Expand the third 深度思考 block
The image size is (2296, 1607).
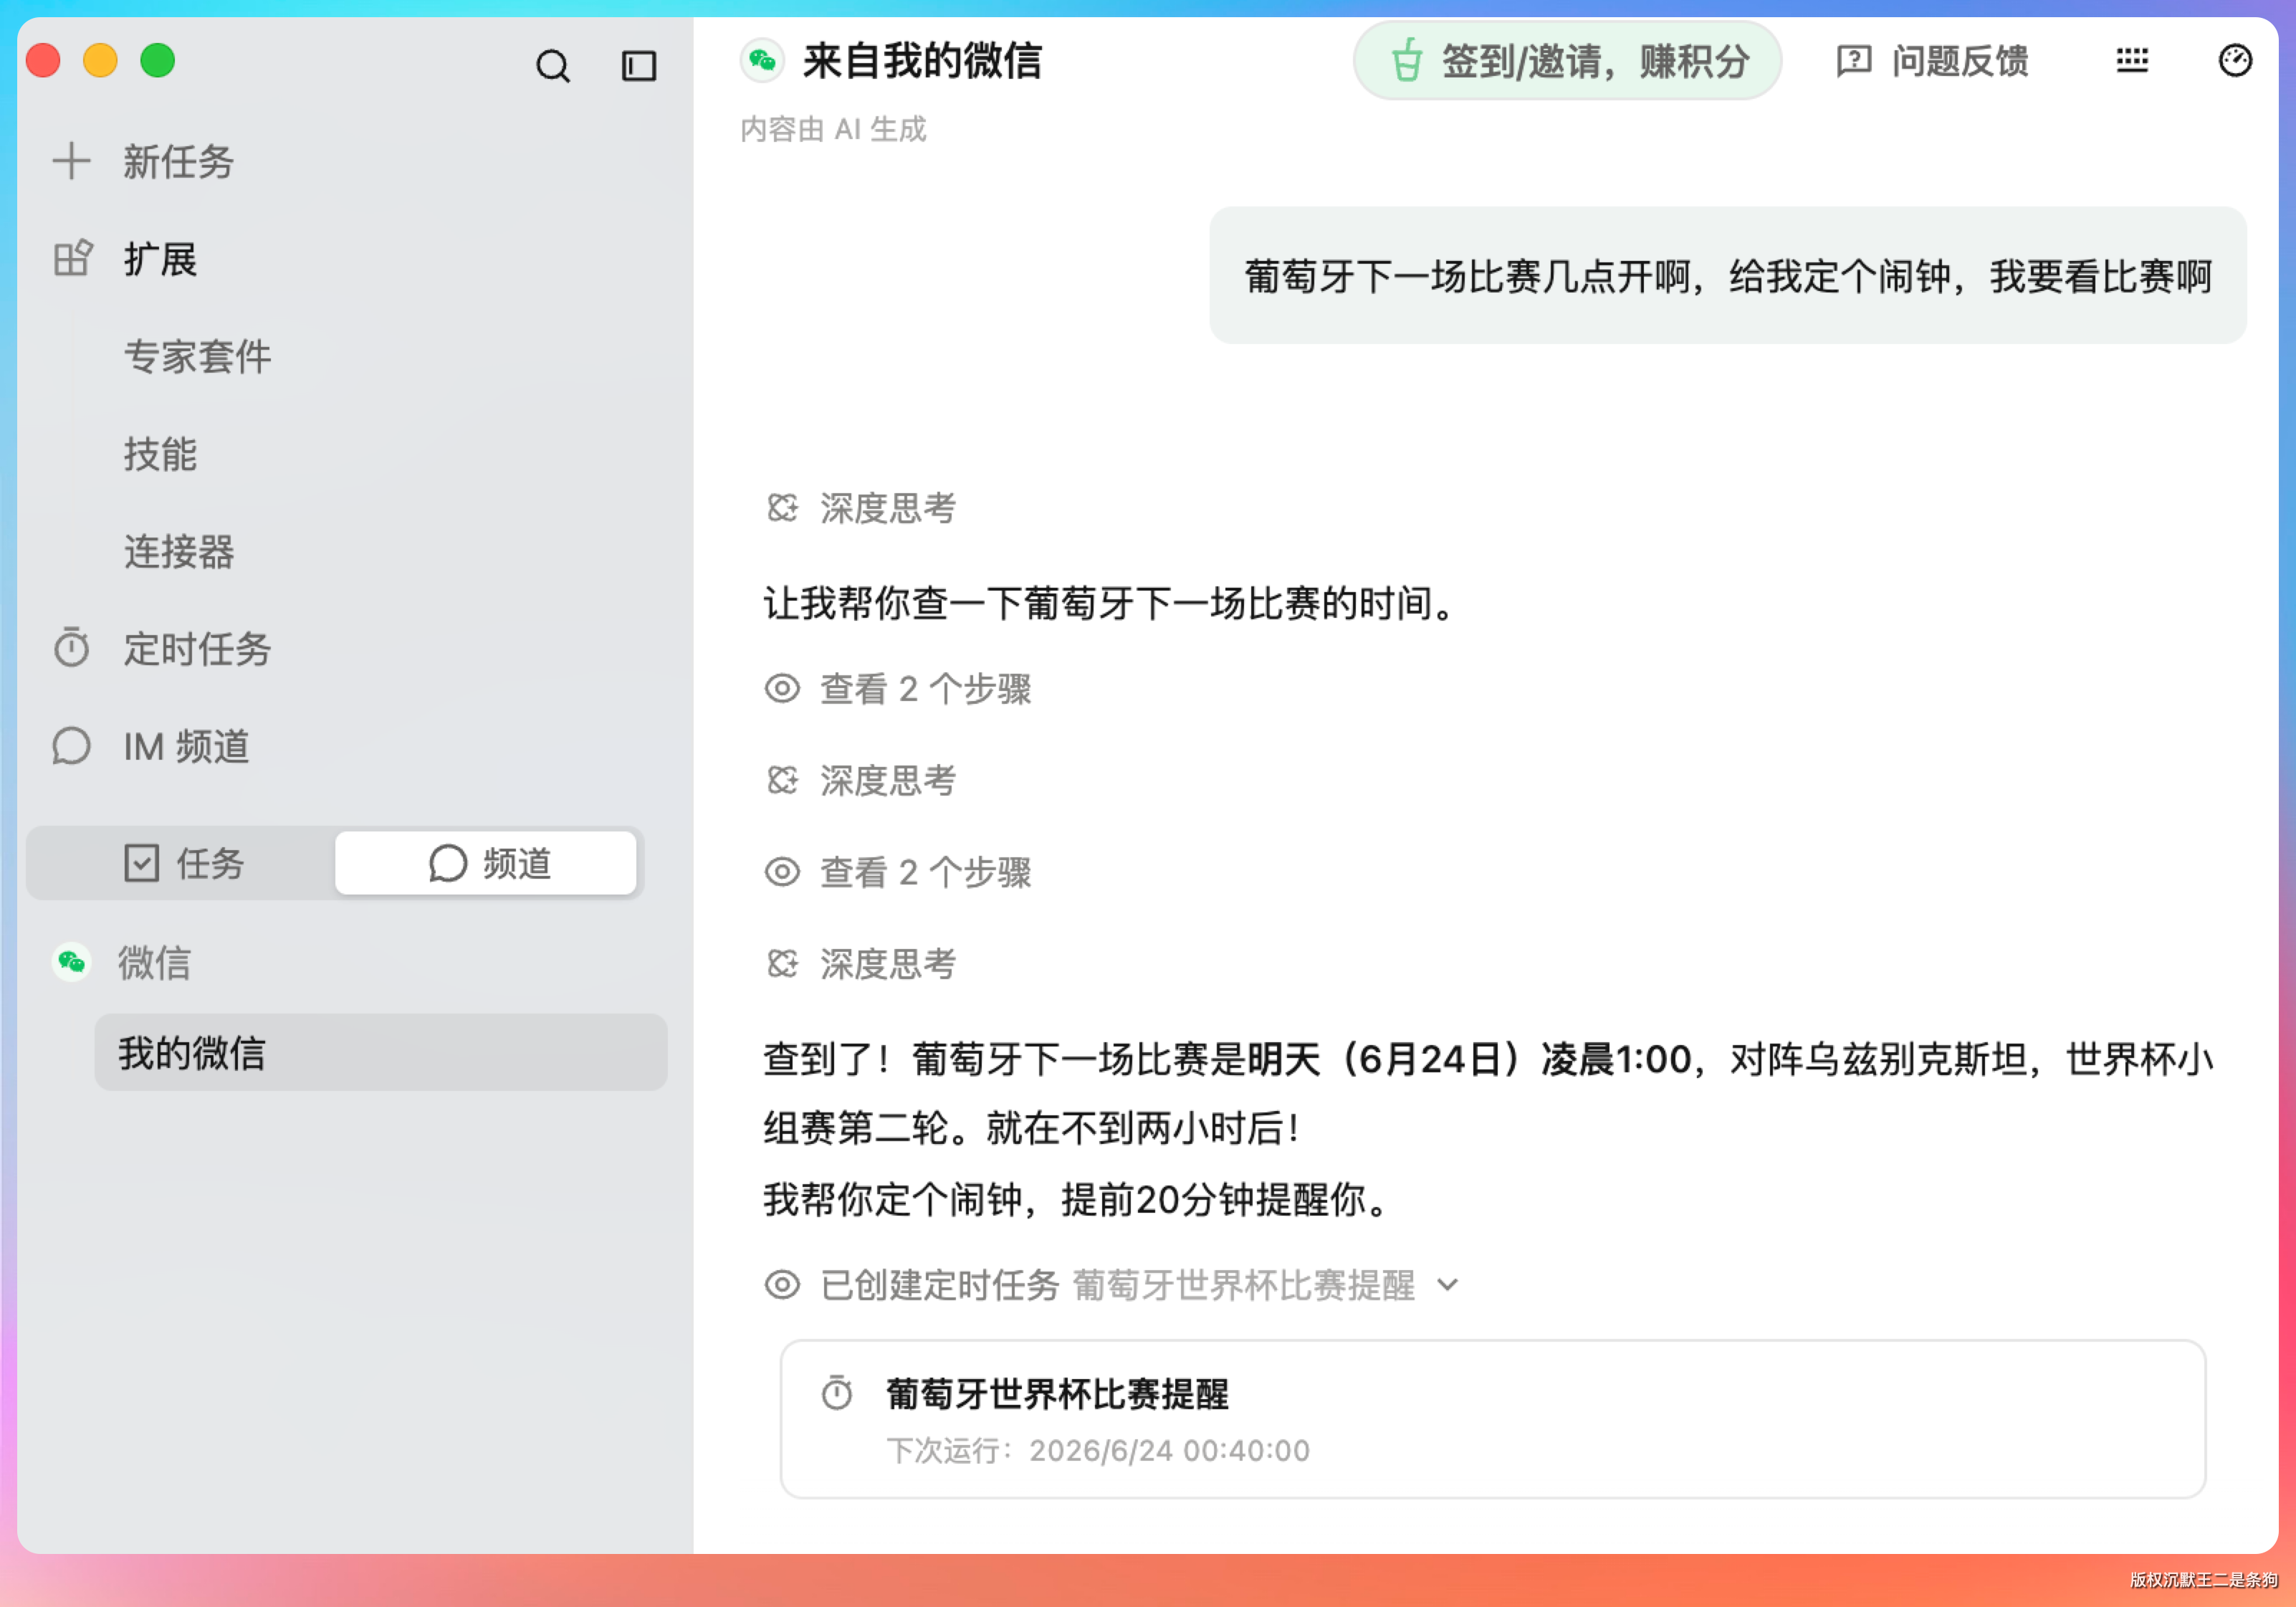[x=861, y=964]
